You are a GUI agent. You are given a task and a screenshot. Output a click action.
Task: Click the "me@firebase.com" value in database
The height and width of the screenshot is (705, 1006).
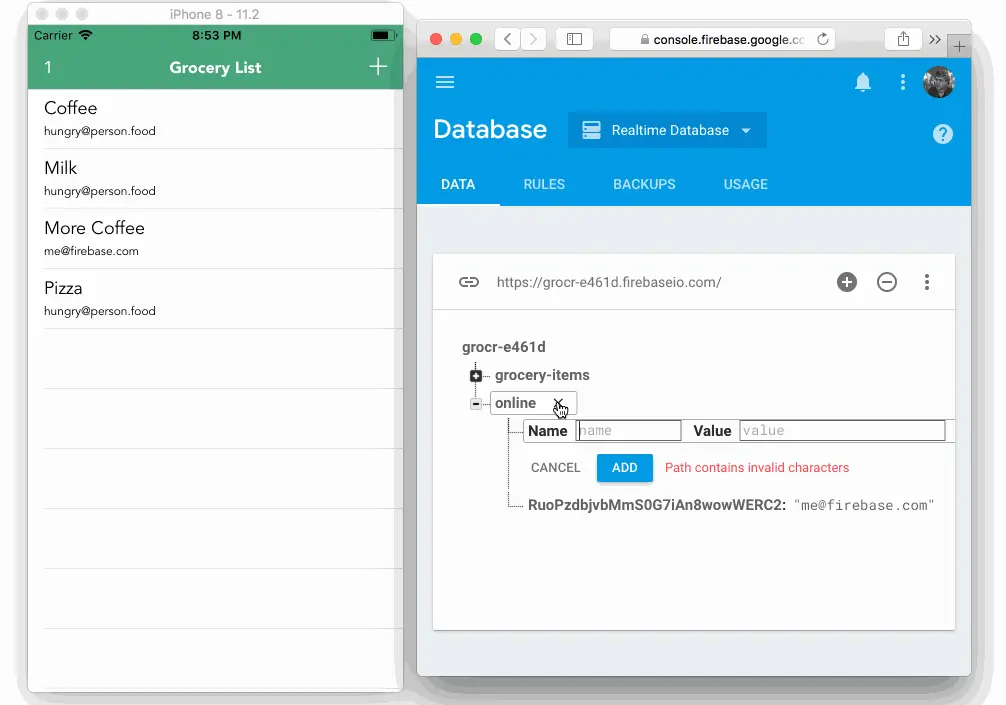(864, 505)
